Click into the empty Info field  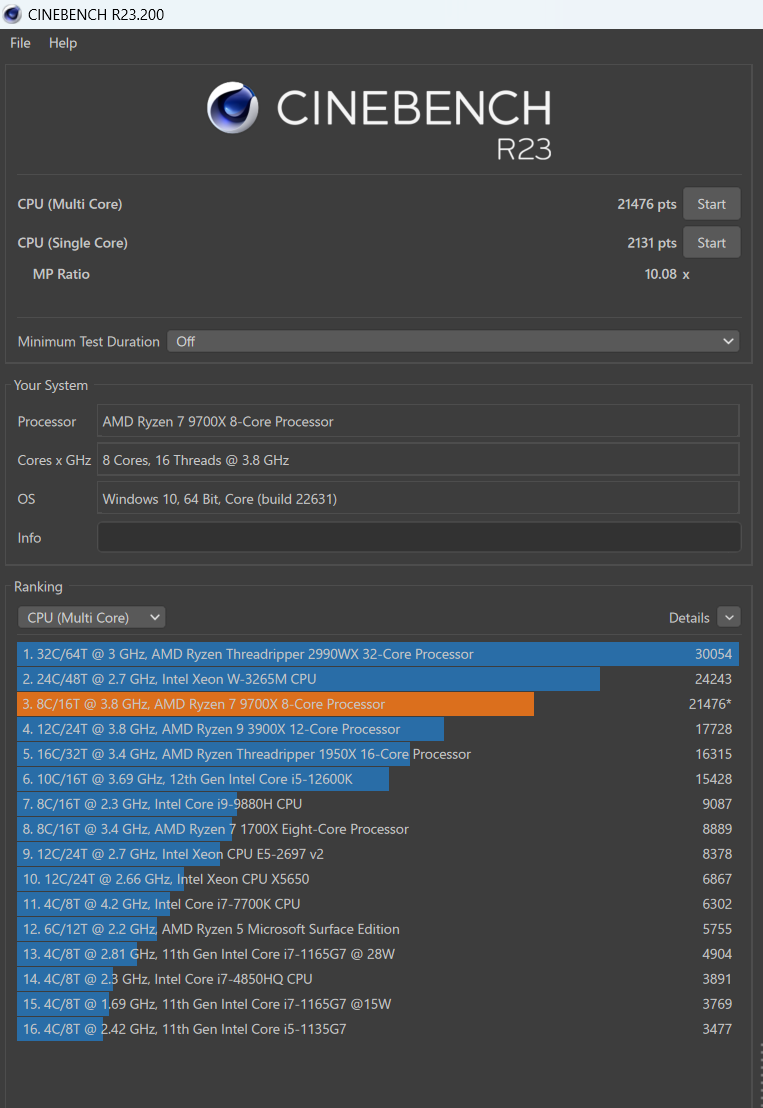[x=419, y=537]
